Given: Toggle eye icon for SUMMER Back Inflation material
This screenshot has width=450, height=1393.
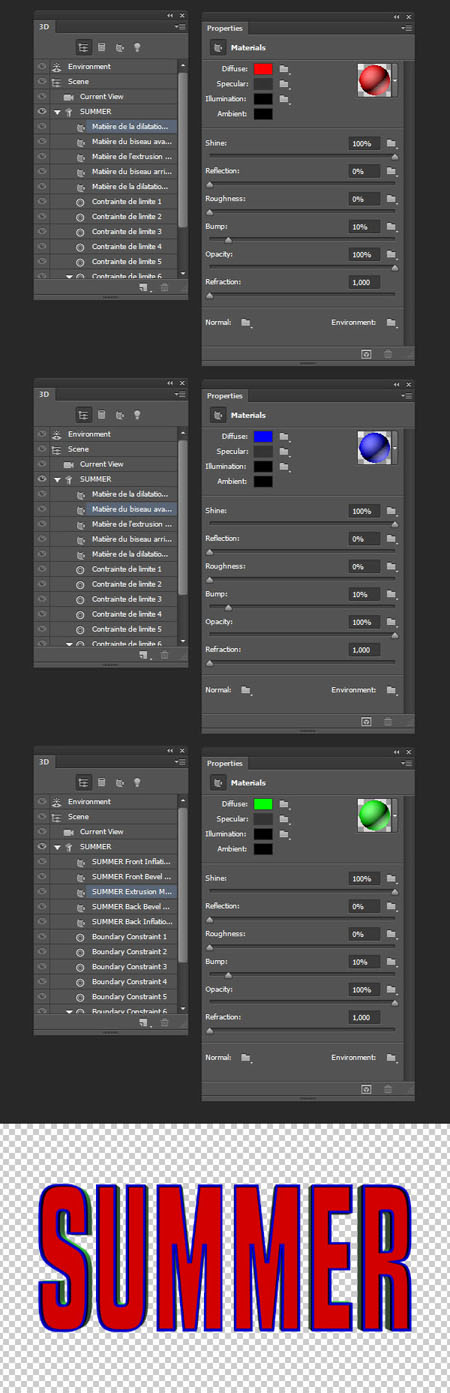Looking at the screenshot, I should click(x=42, y=921).
